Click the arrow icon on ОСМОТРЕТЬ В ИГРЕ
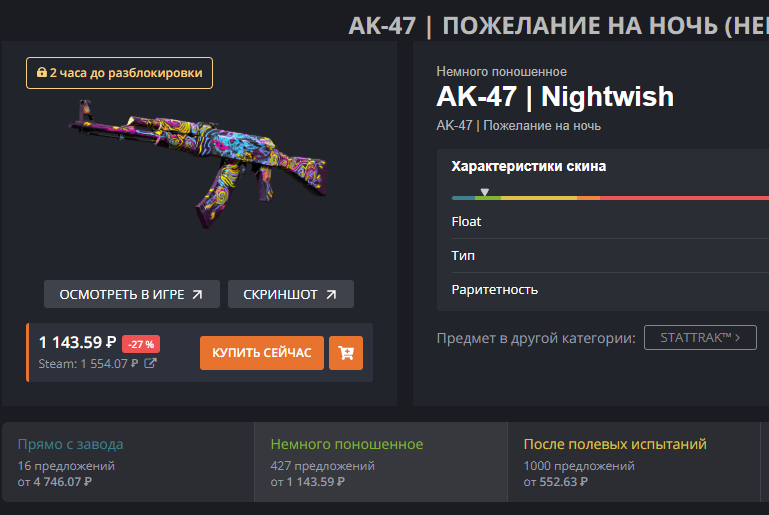The height and width of the screenshot is (515, 769). 197,294
